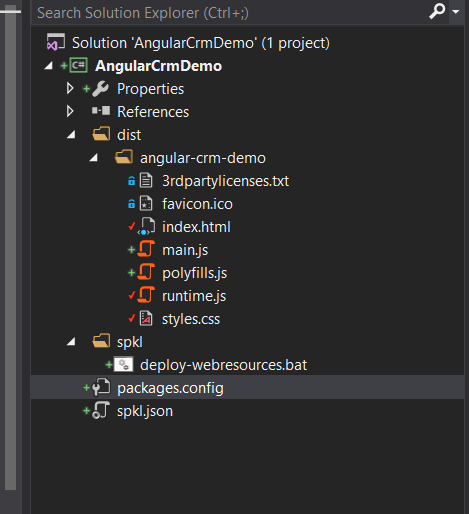
Task: Collapse the dist folder
Action: point(71,135)
